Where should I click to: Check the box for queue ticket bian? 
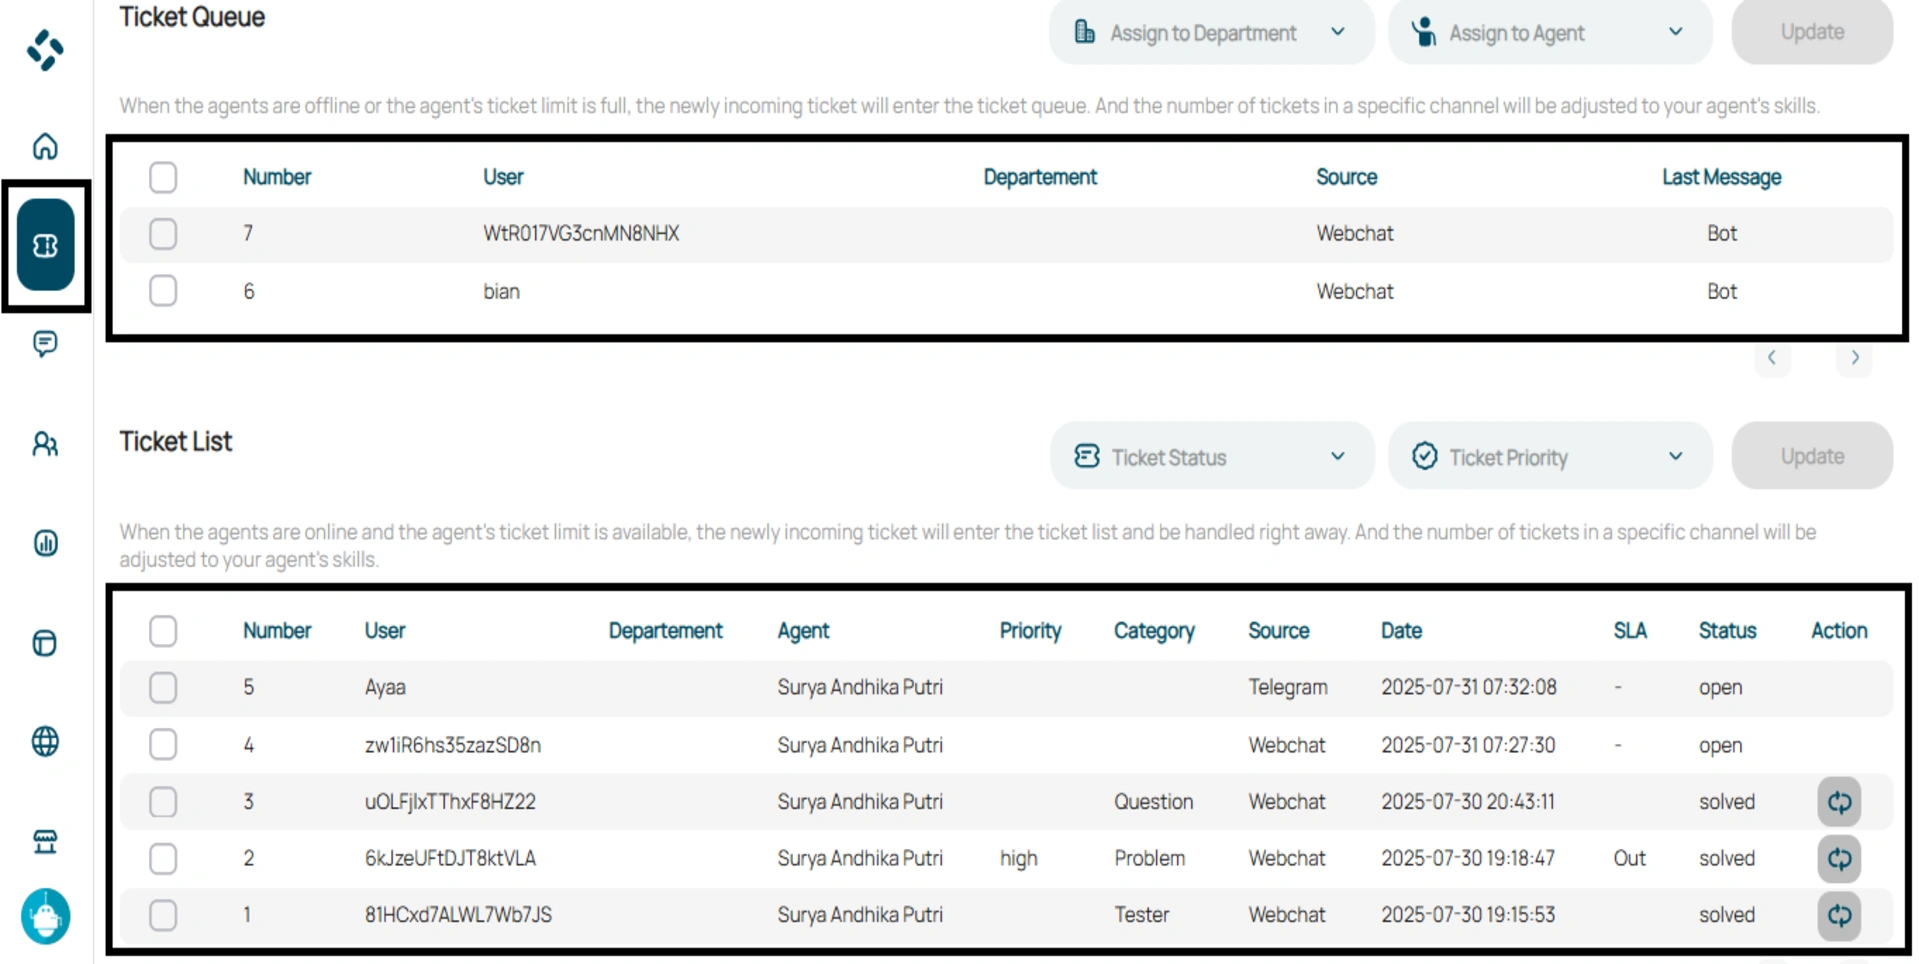point(163,291)
